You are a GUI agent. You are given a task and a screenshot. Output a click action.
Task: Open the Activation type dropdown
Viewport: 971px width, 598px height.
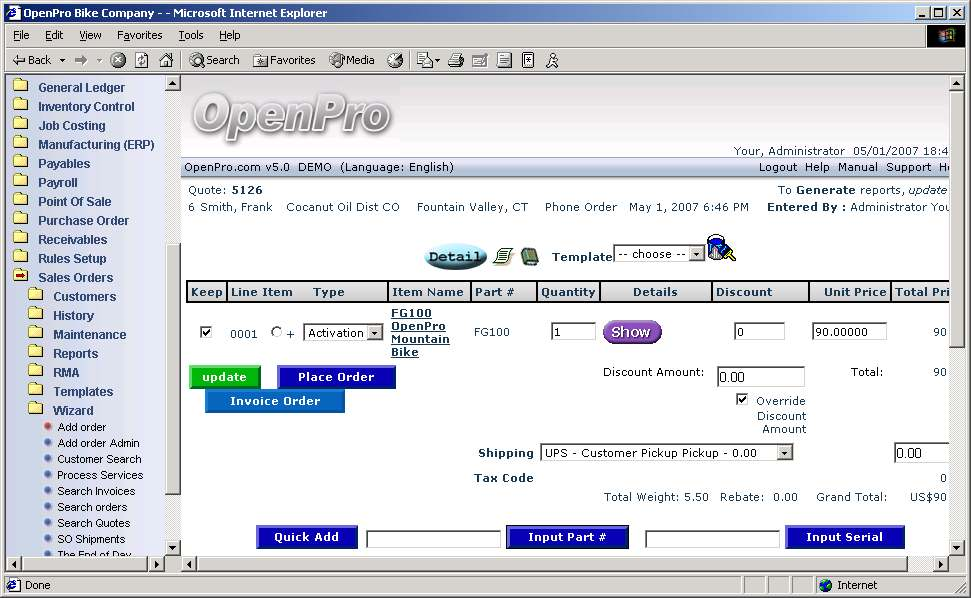[375, 333]
